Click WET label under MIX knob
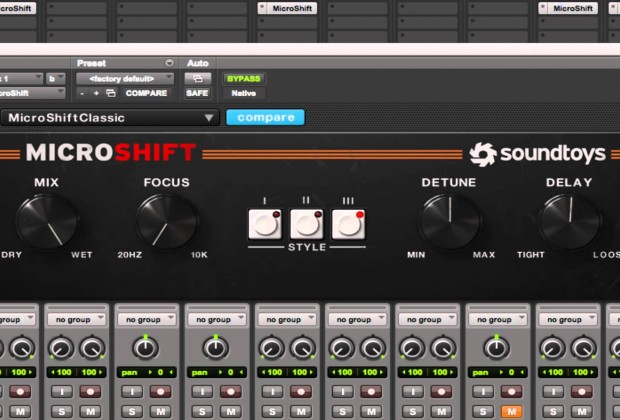The image size is (620, 420). tap(82, 255)
